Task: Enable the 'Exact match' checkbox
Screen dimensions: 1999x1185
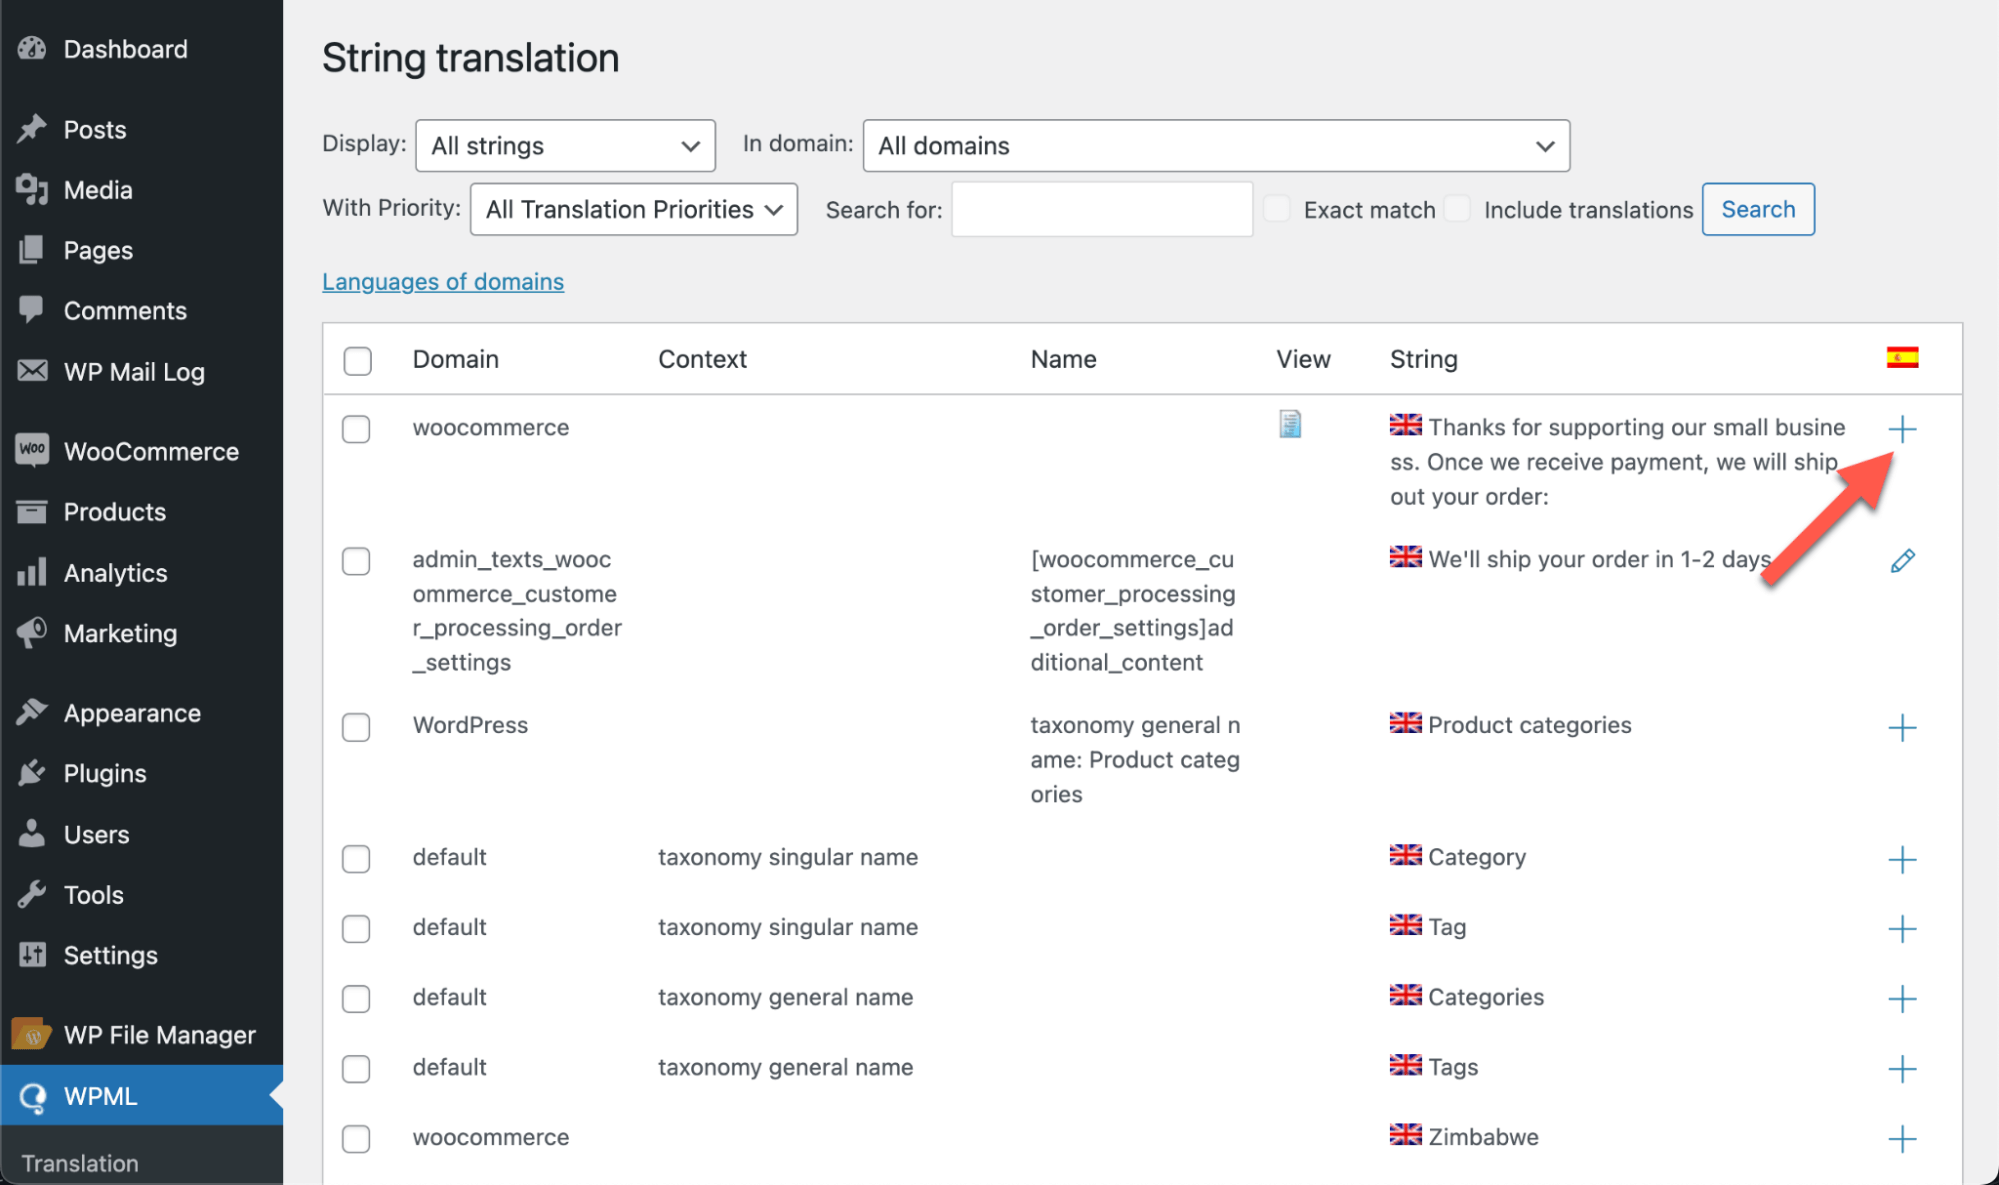Action: [x=1276, y=209]
